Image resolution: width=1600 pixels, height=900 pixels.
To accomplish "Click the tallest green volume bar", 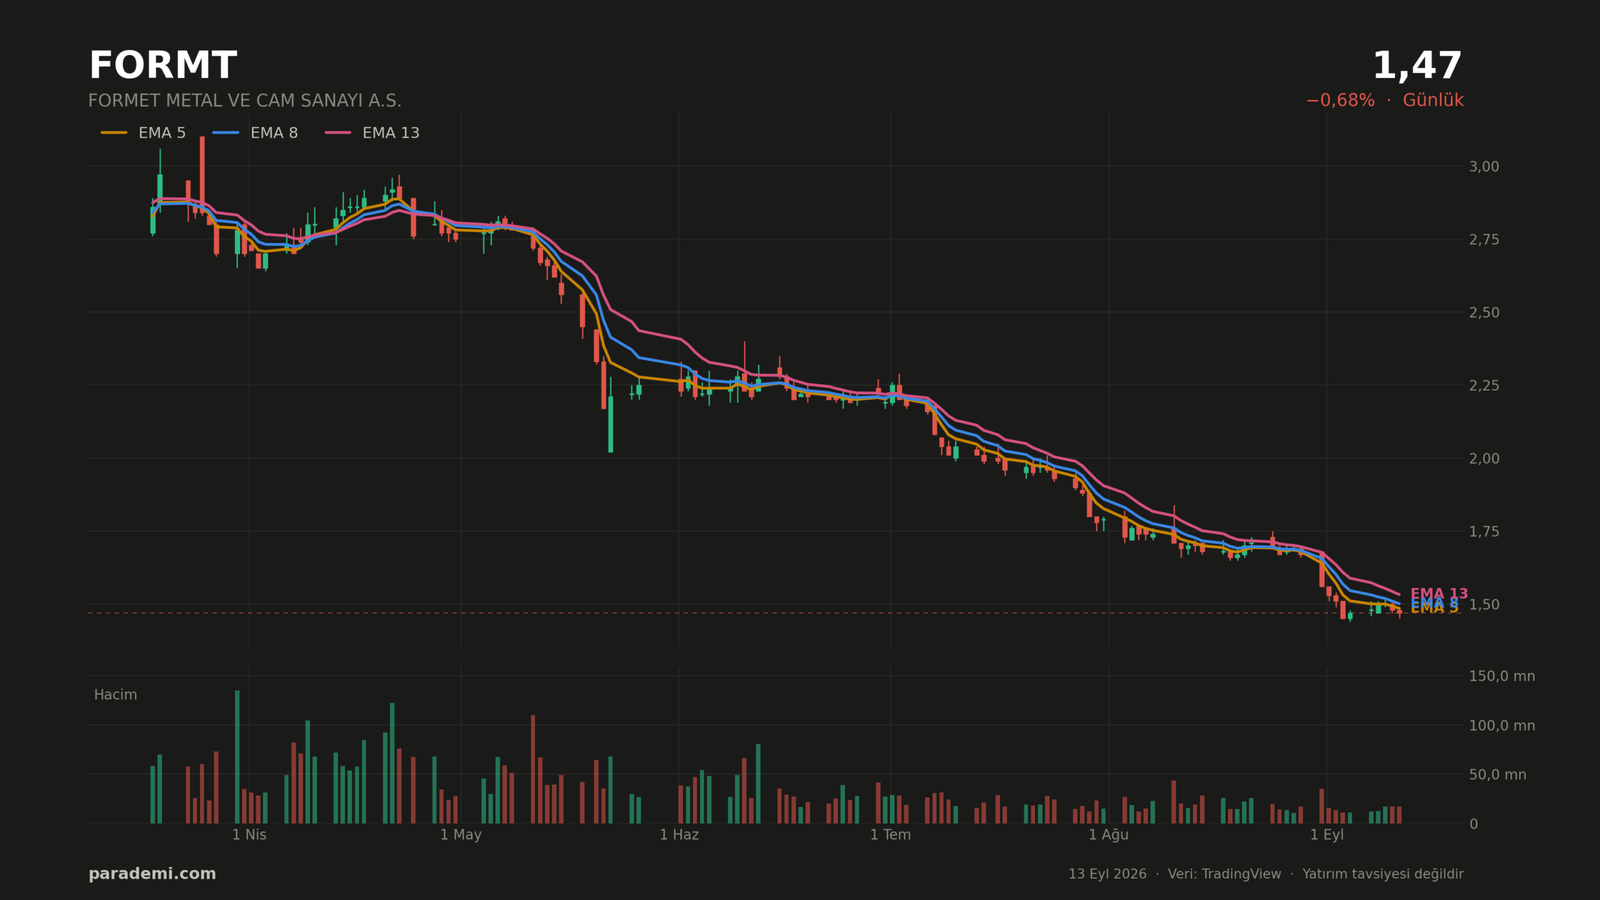I will coord(237,757).
